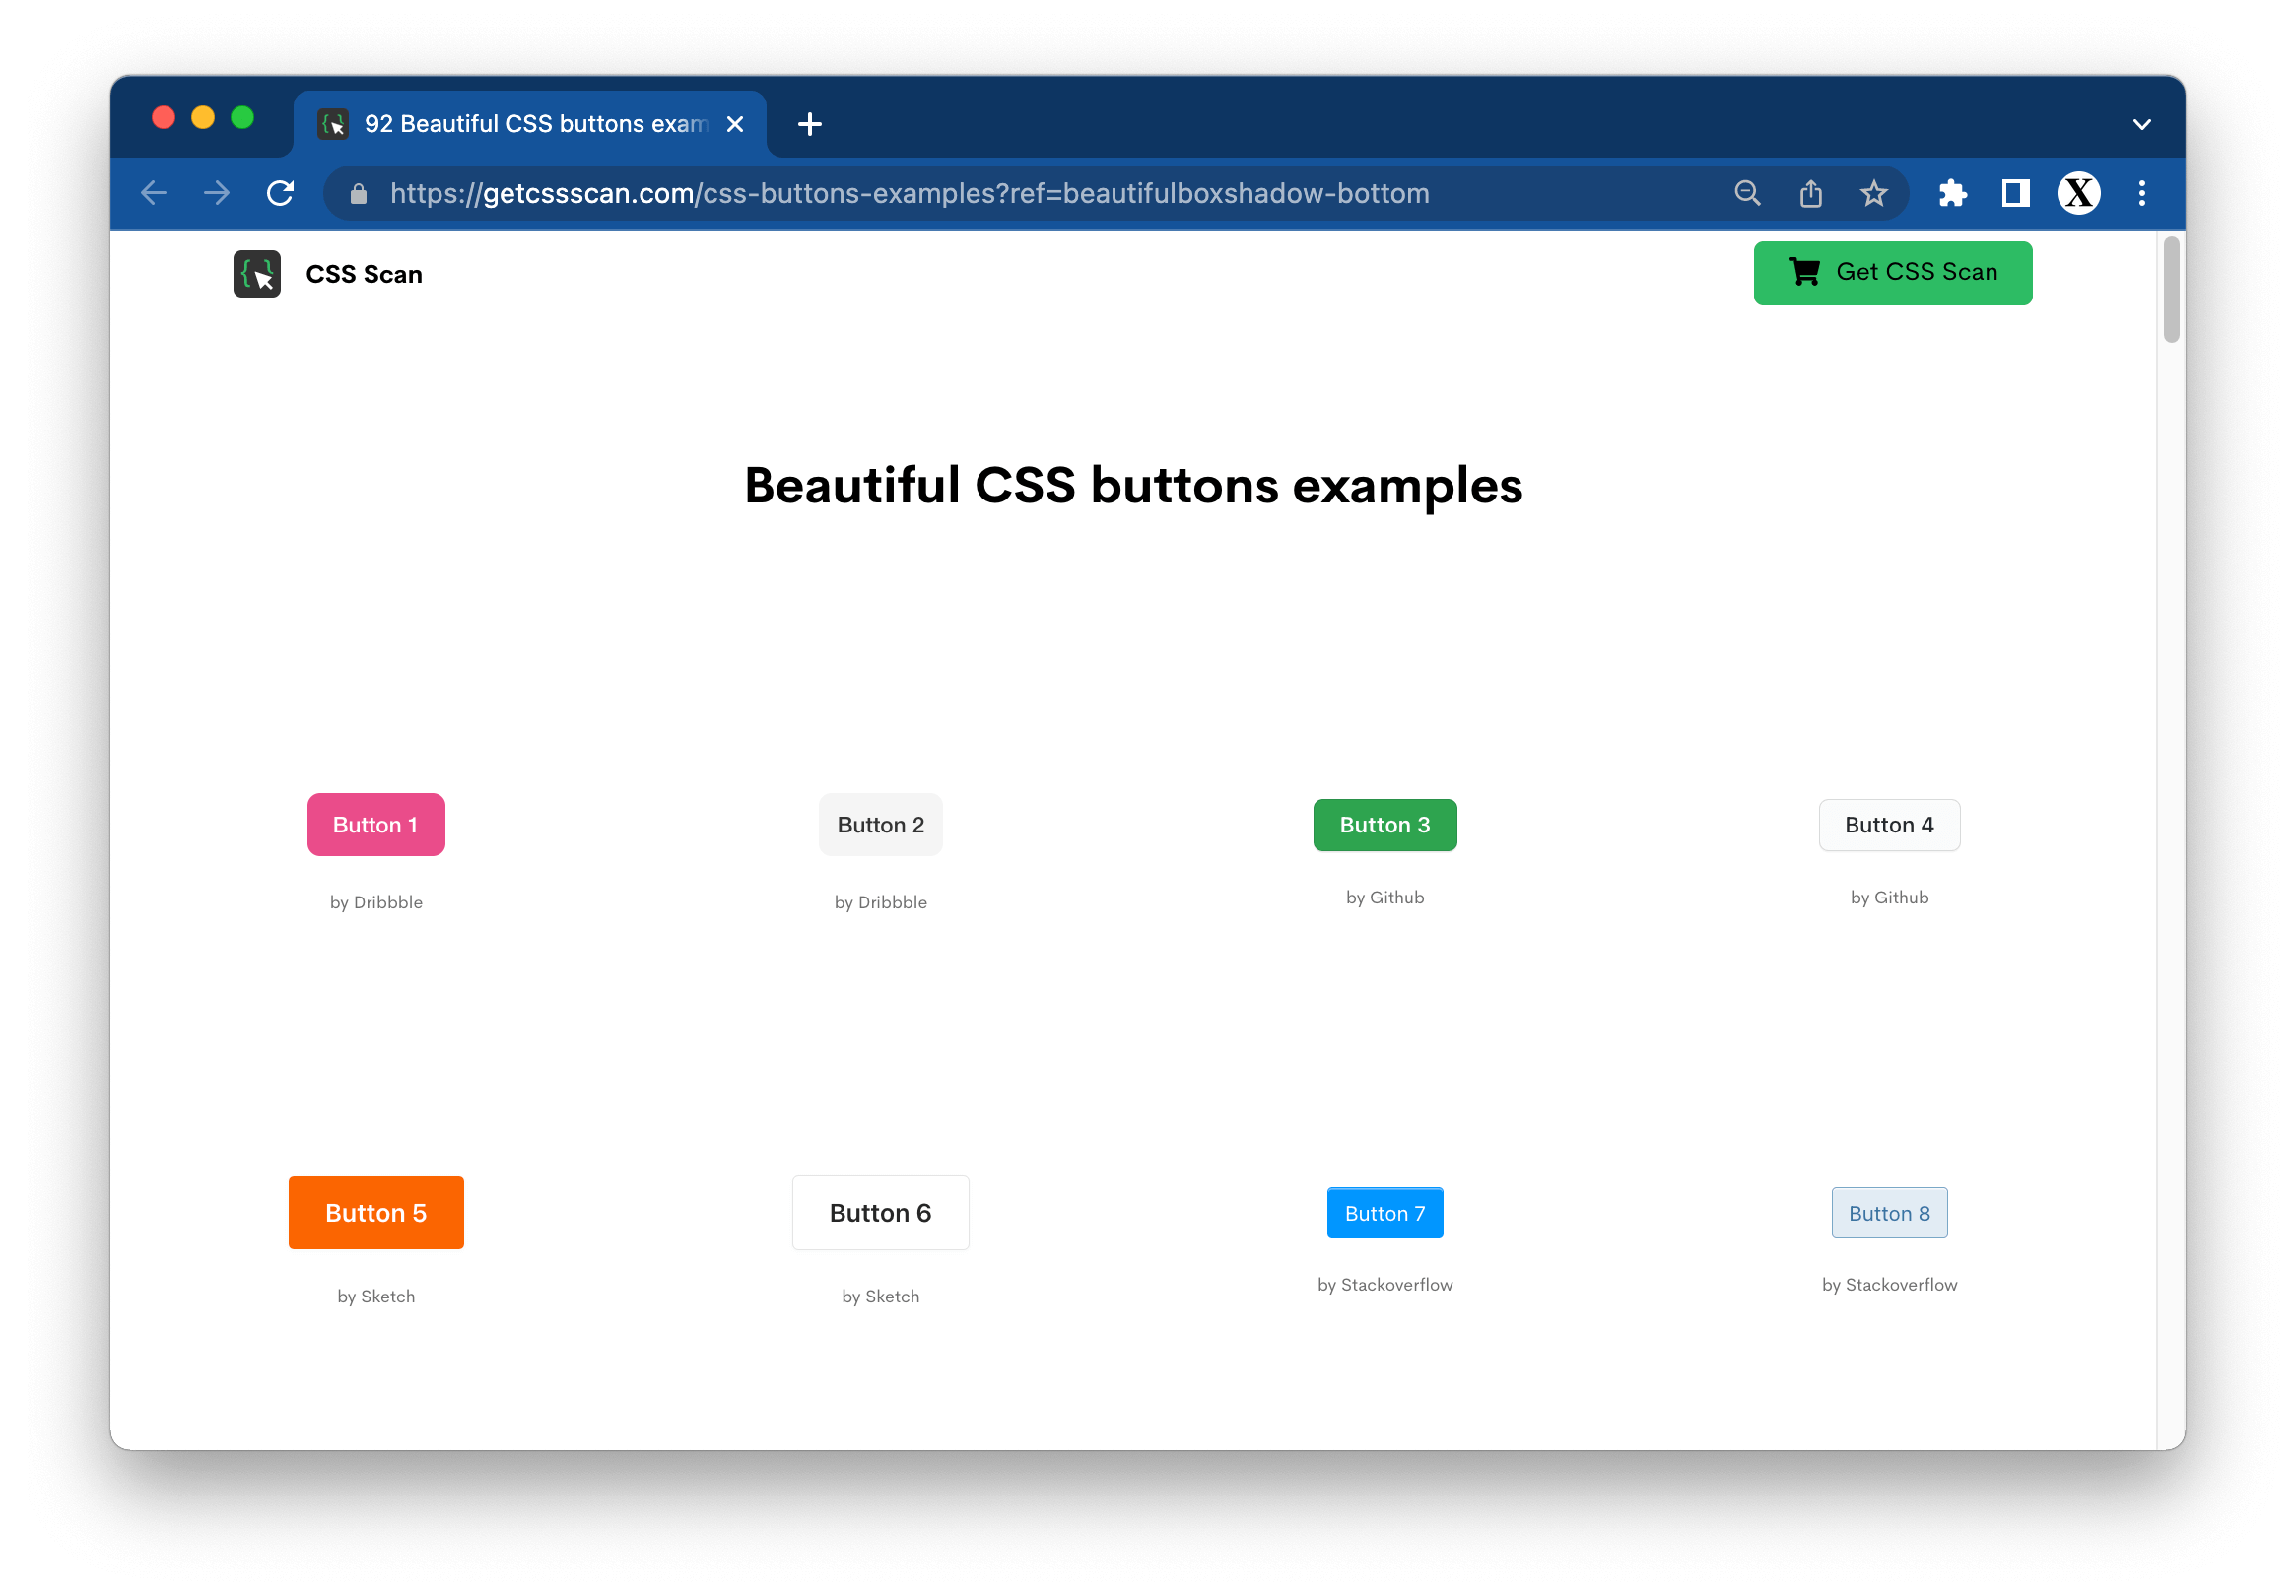Open the Extensions puzzle icon
The width and height of the screenshot is (2296, 1596).
[x=1952, y=193]
